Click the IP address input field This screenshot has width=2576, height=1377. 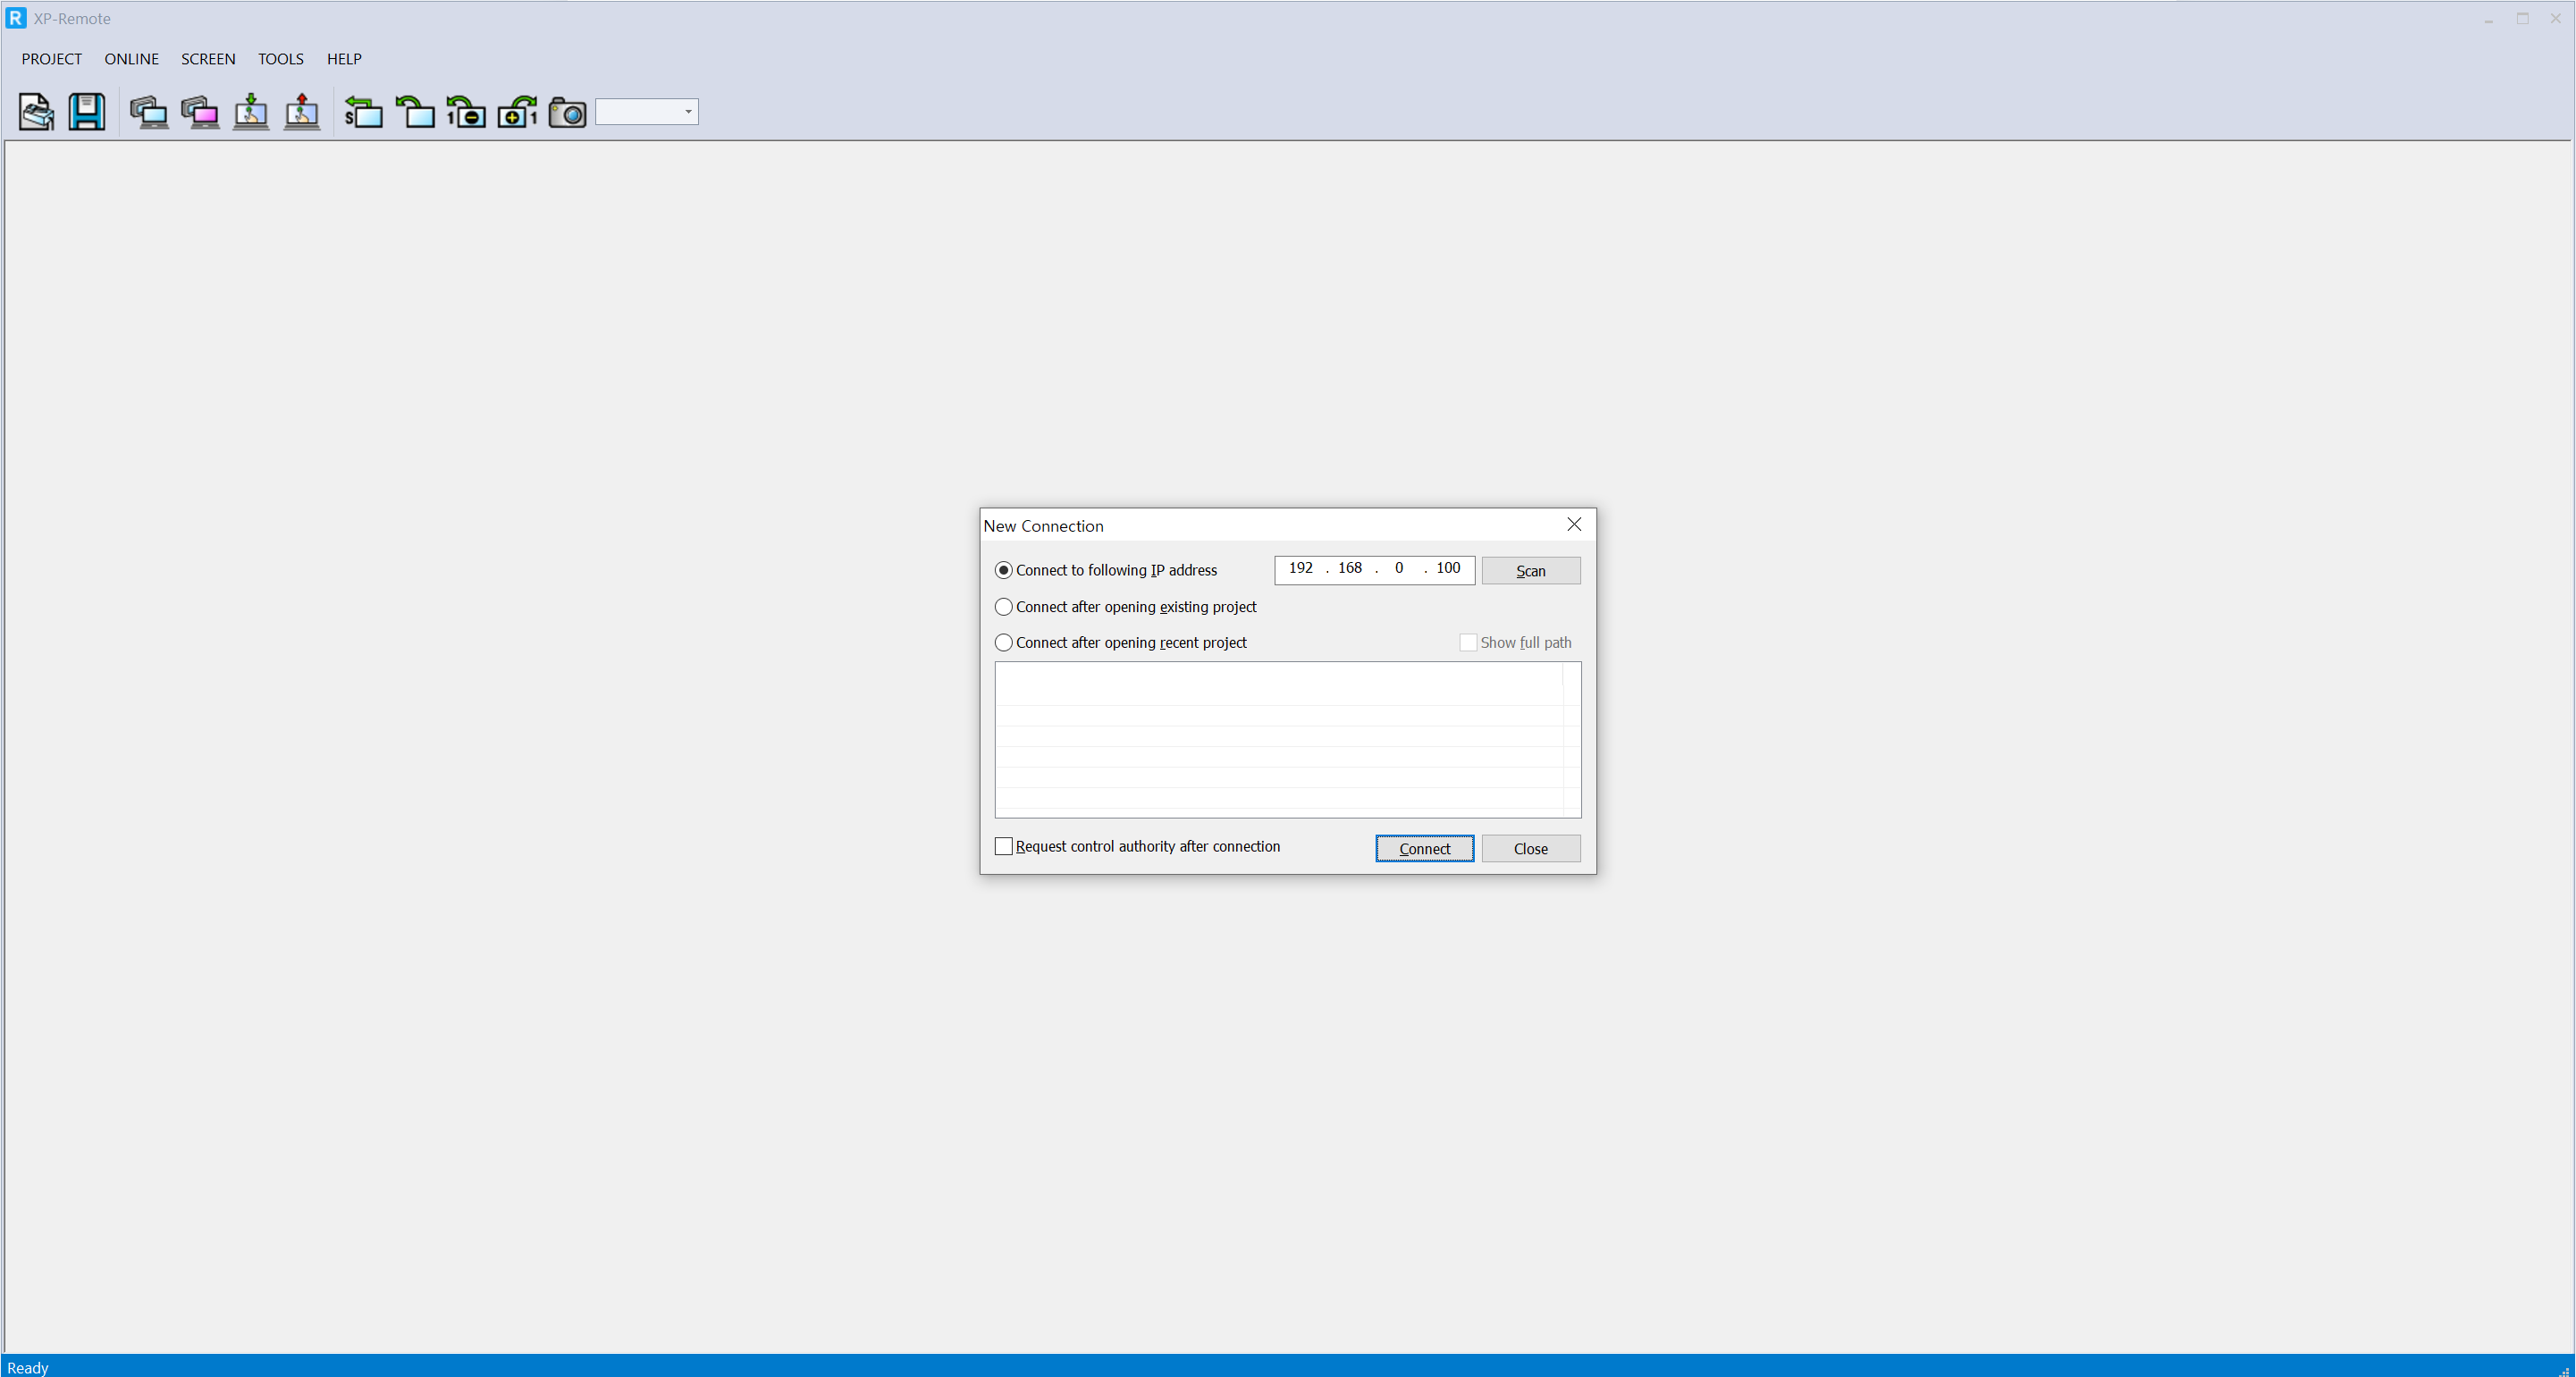coord(1374,570)
